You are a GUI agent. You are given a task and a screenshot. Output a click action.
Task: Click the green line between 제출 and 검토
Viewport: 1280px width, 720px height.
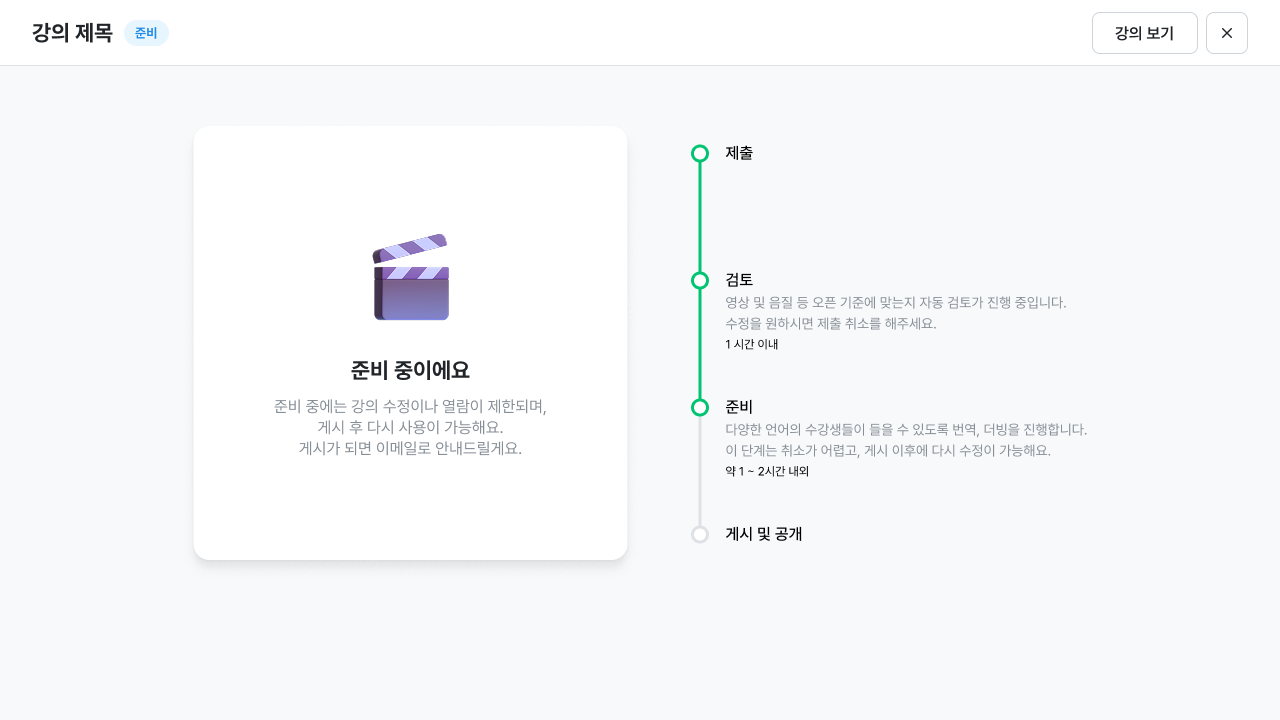click(x=700, y=216)
